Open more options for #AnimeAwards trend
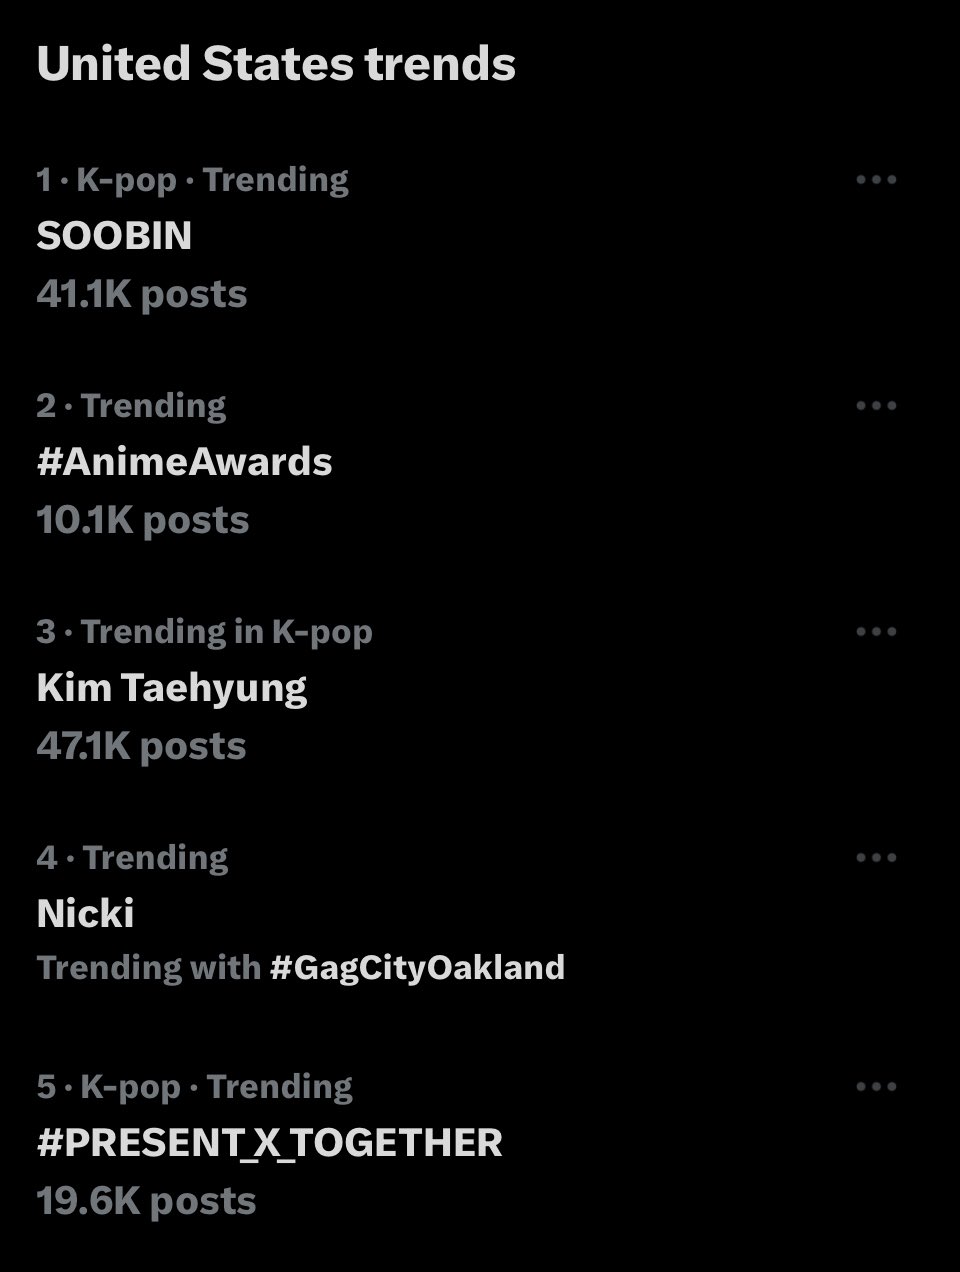Image resolution: width=960 pixels, height=1272 pixels. 876,406
